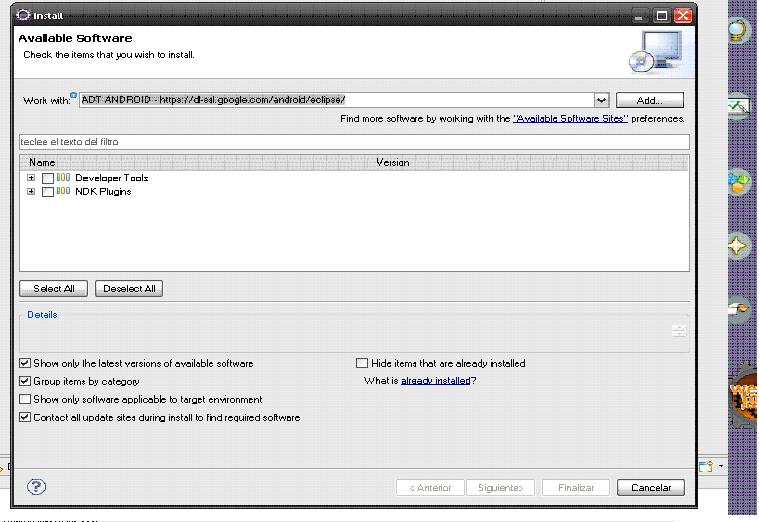Image resolution: width=759 pixels, height=522 pixels.
Task: Click the Work with URL combo field
Action: pos(337,100)
